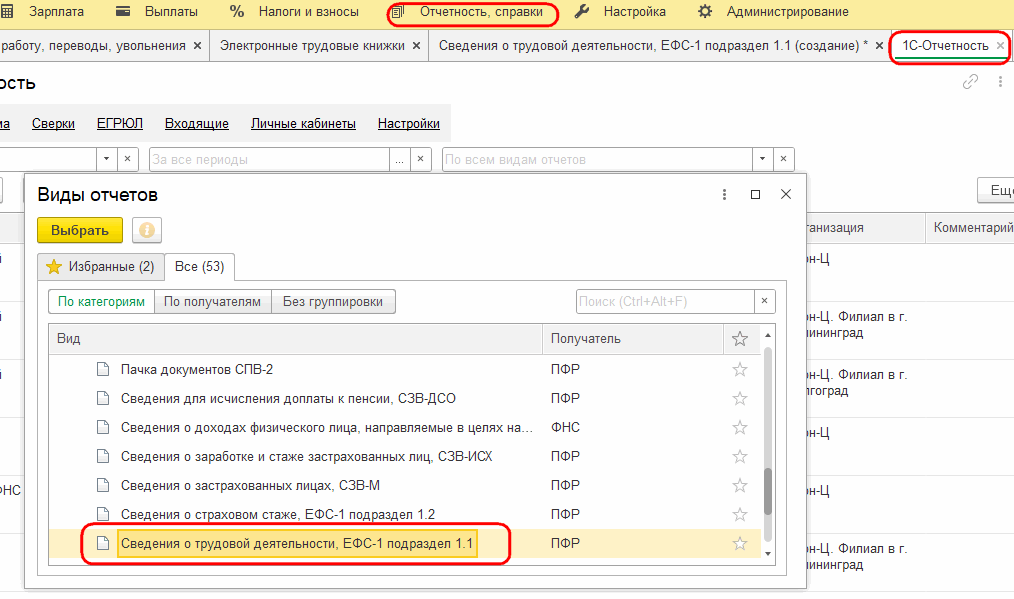Click the yellow Выбрать button

click(x=80, y=230)
